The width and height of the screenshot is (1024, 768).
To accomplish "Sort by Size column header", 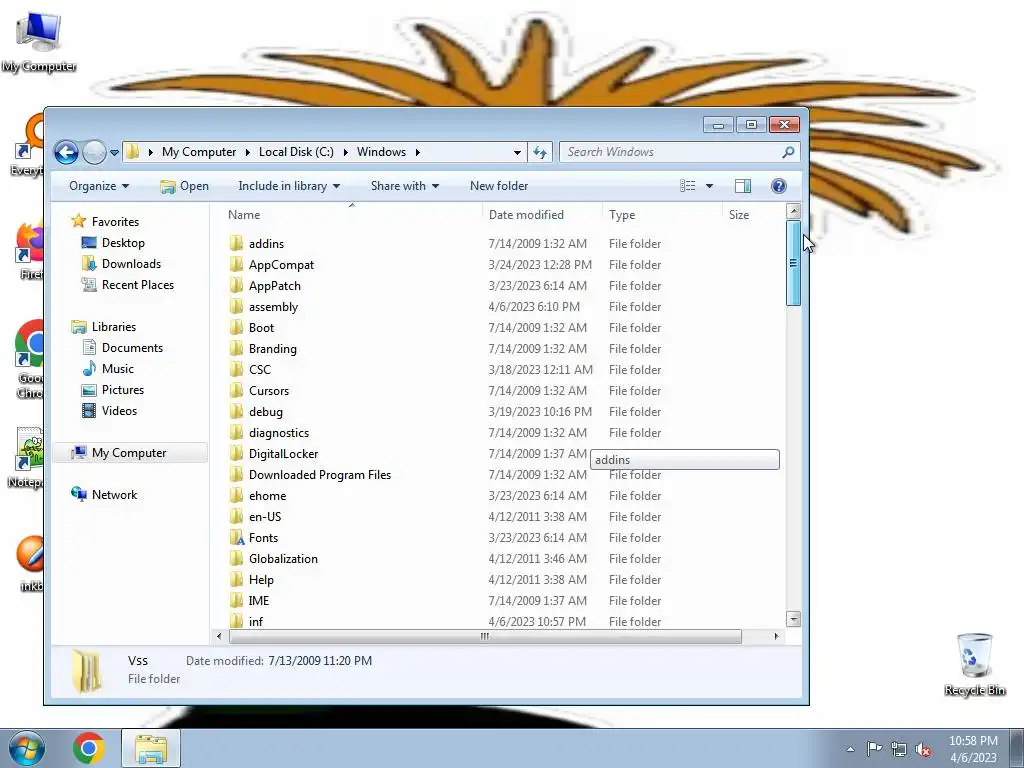I will point(739,215).
